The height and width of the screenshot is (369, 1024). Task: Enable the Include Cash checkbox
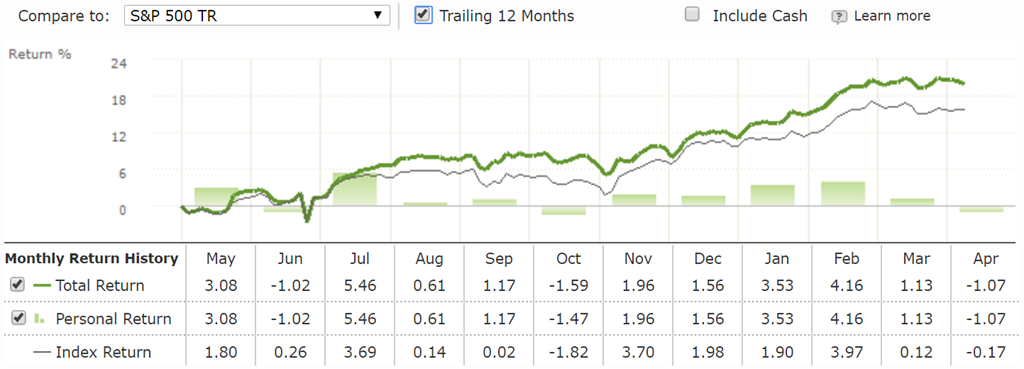(692, 15)
